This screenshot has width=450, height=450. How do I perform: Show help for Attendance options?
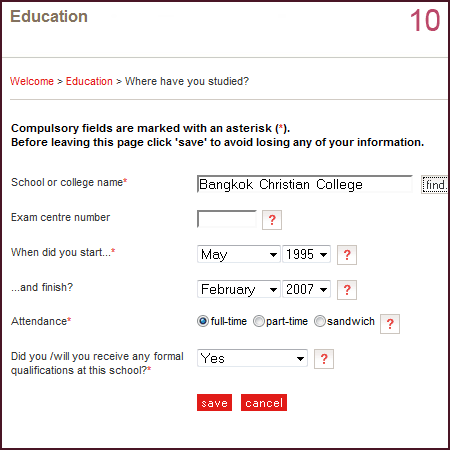coord(390,324)
